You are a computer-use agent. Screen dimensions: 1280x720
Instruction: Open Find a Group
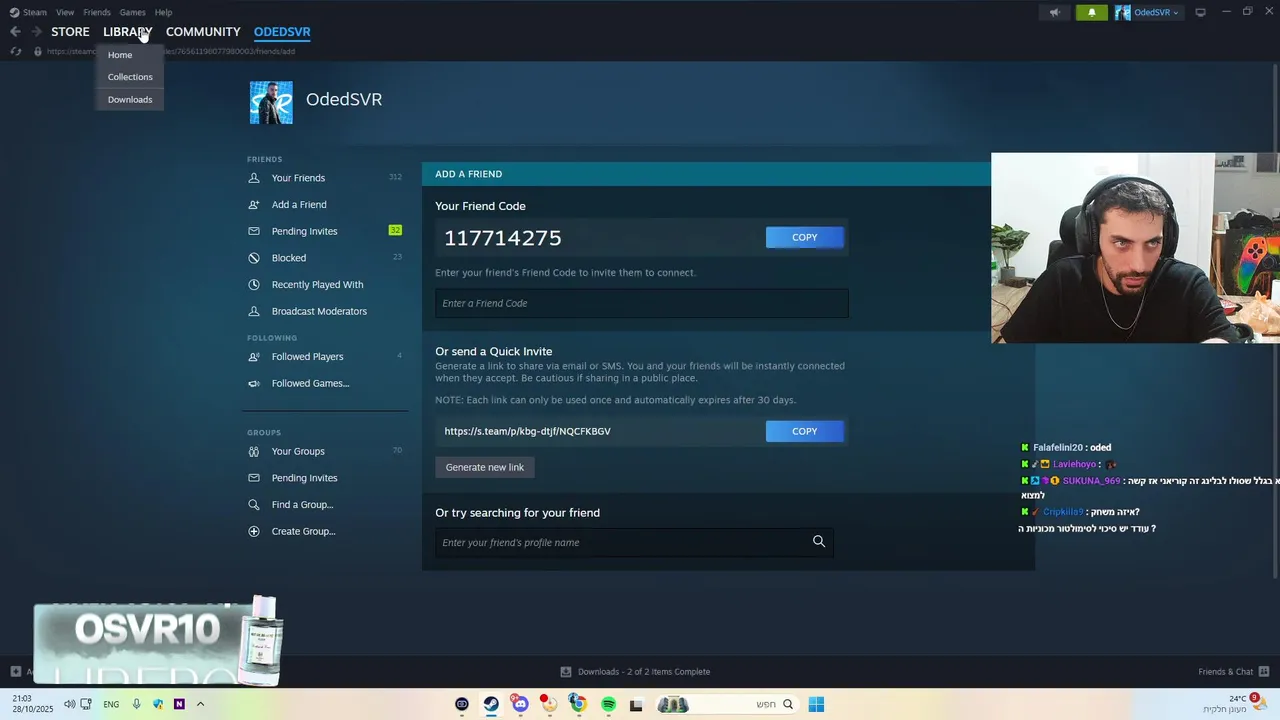point(302,505)
